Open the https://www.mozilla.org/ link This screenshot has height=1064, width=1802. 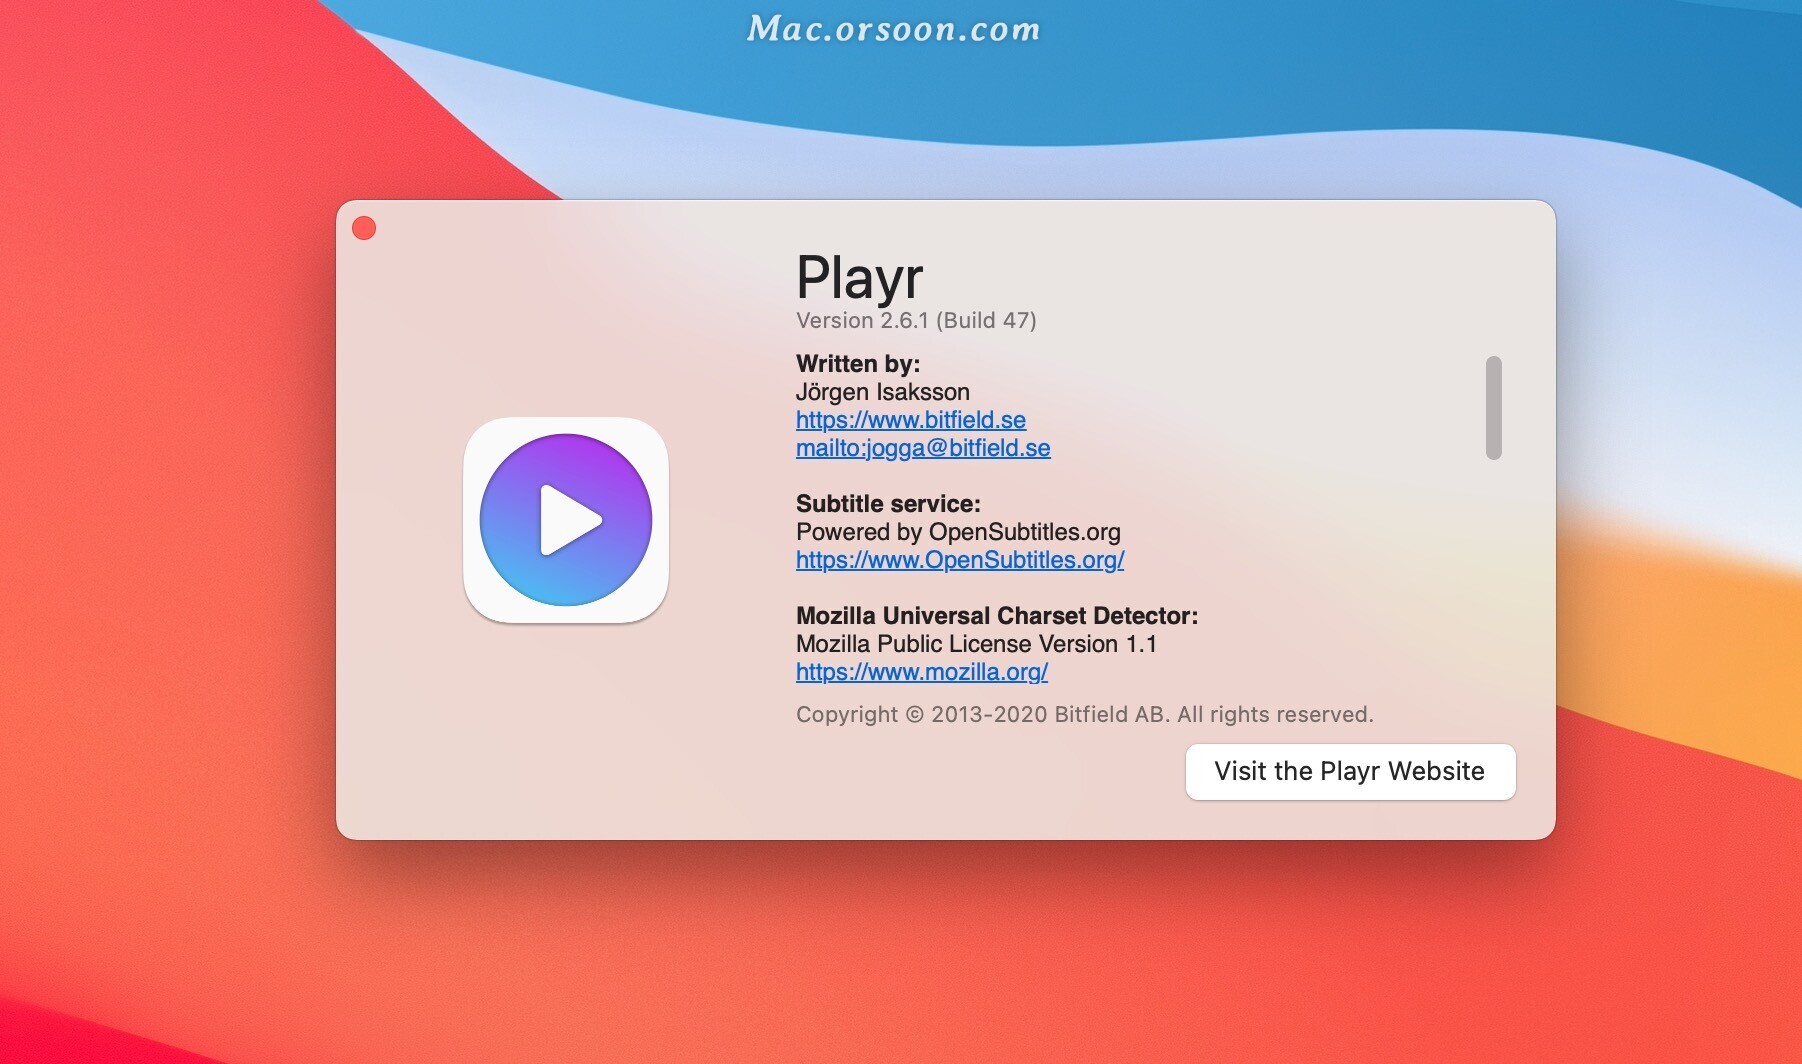tap(922, 672)
